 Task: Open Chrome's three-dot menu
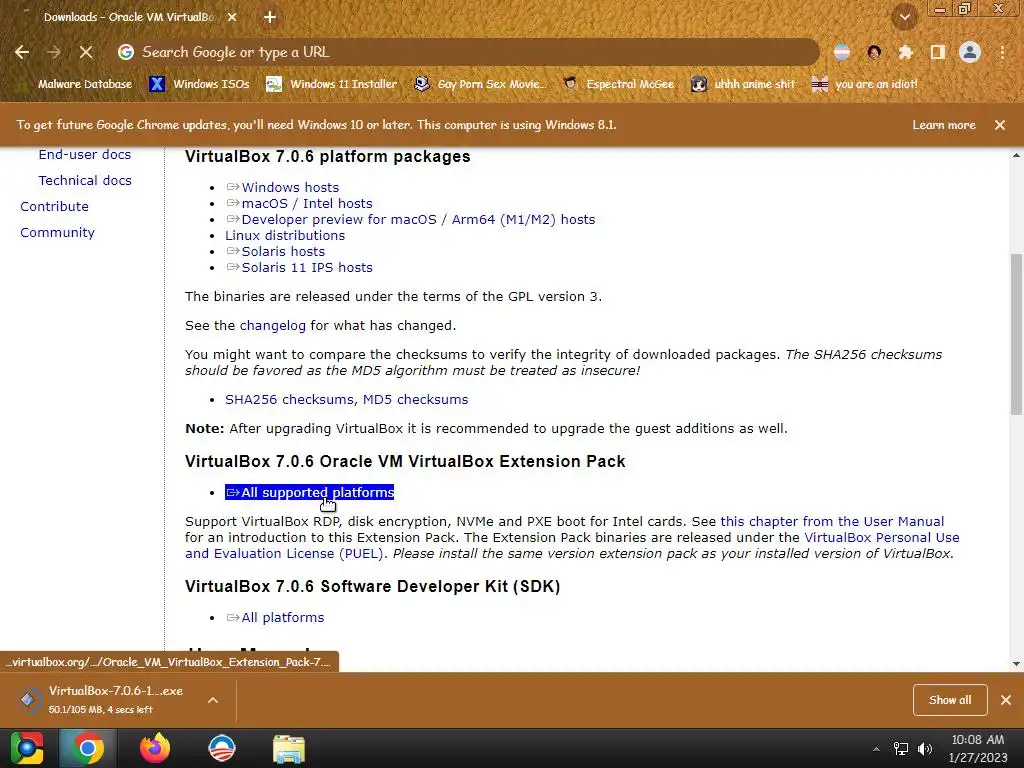click(x=1002, y=52)
